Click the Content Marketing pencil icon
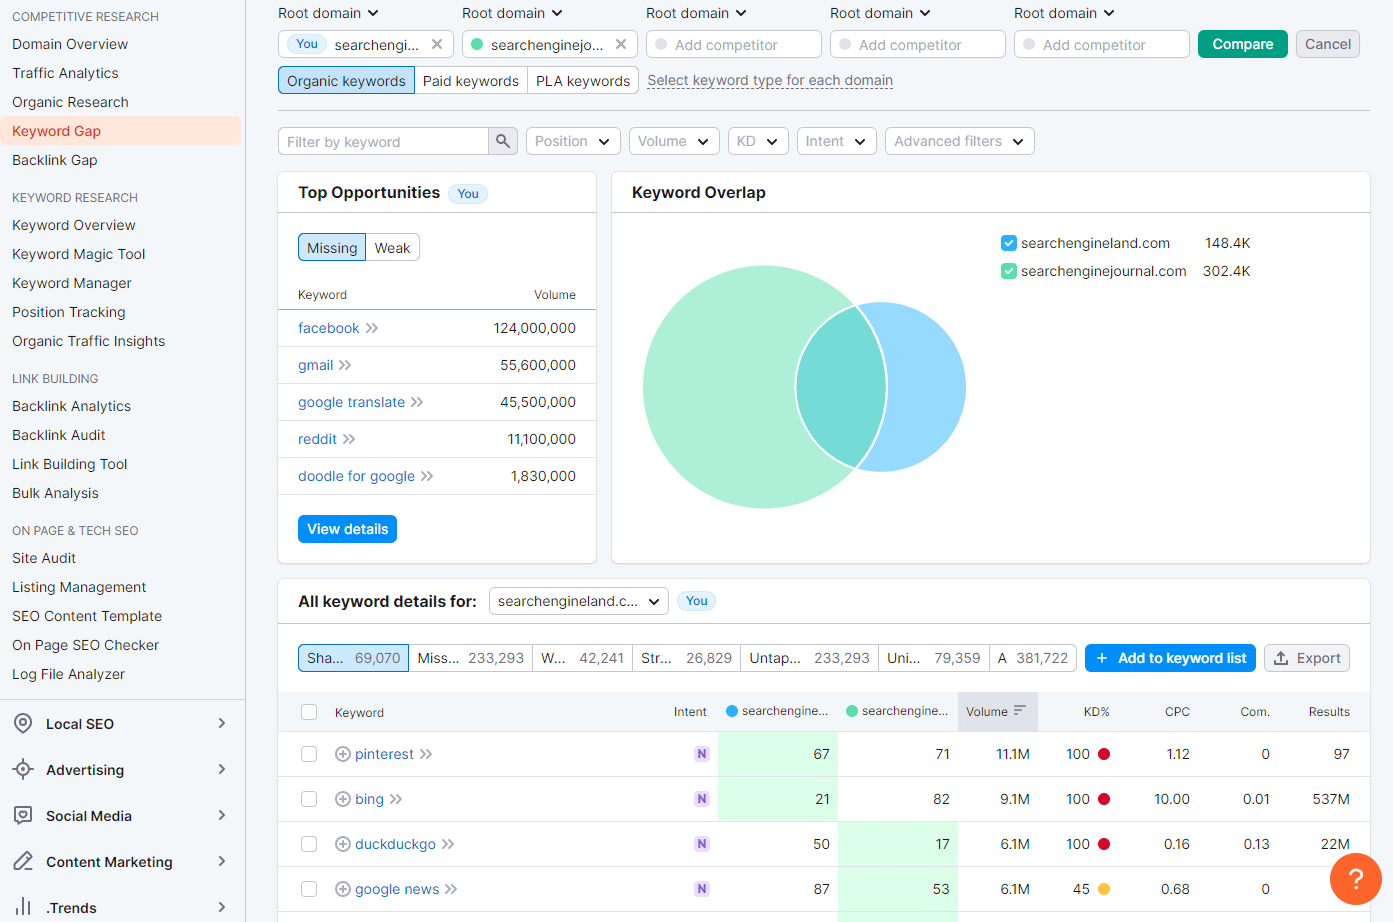The image size is (1393, 922). (23, 861)
